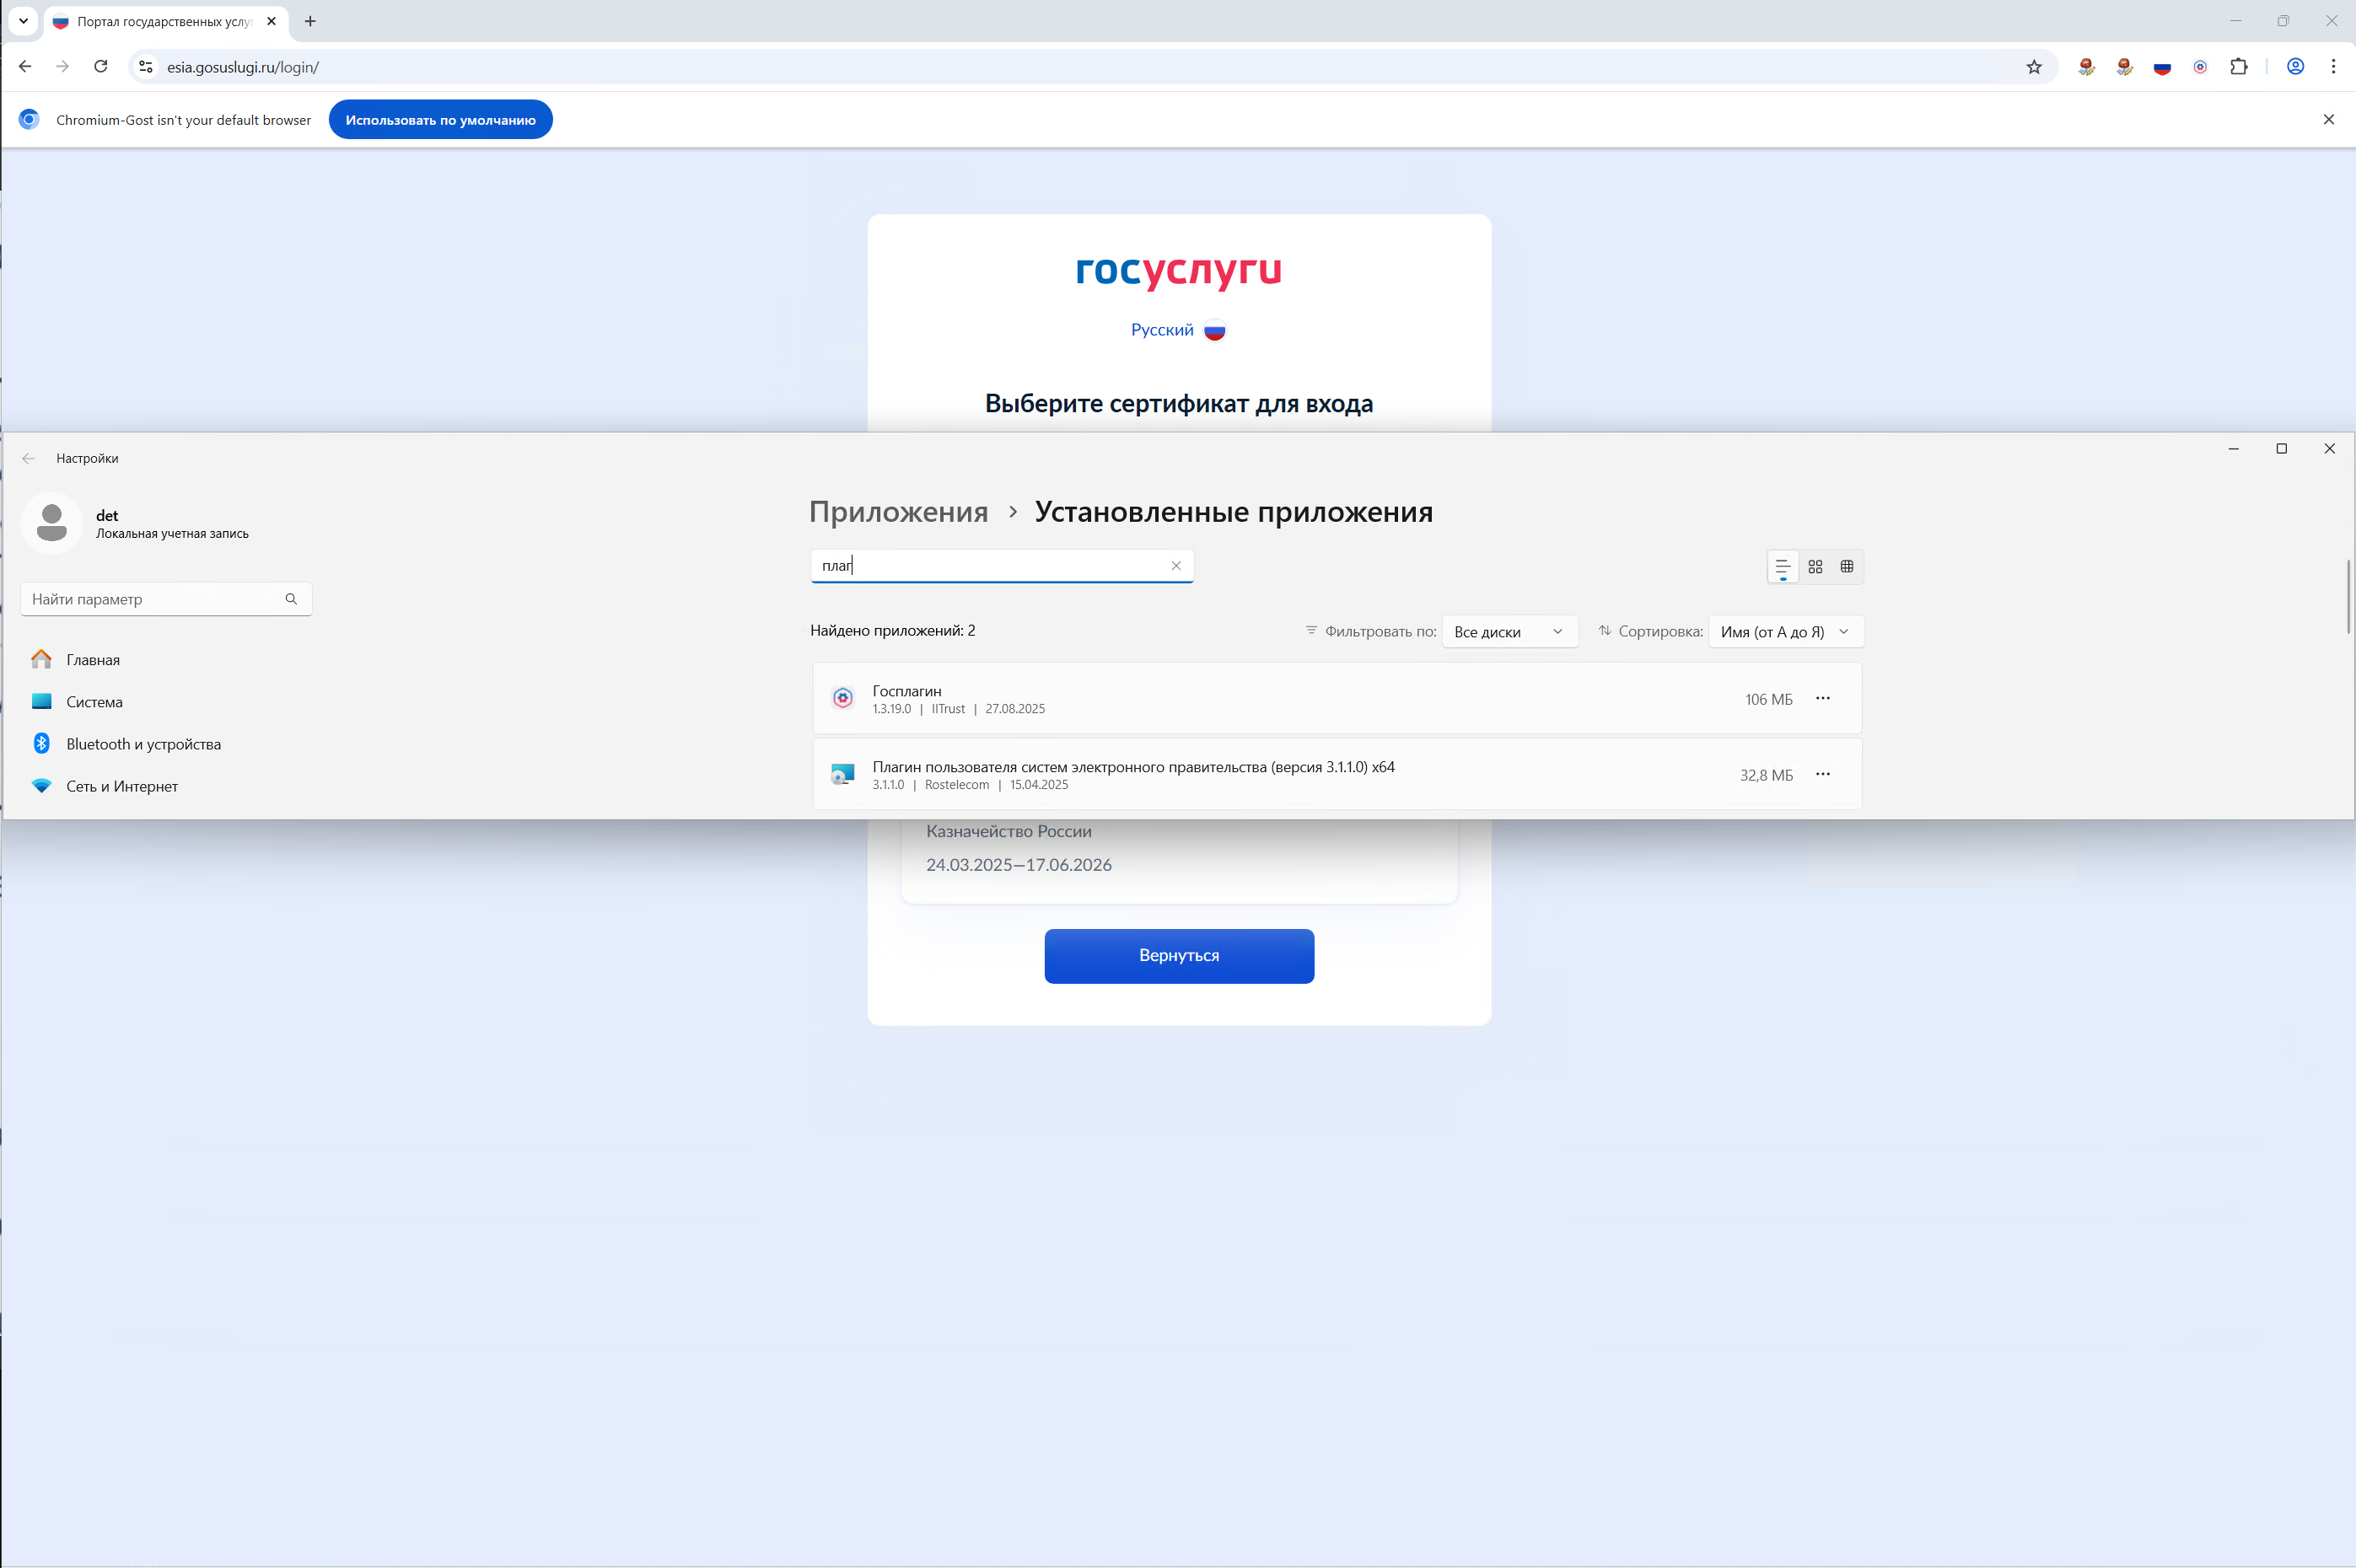Click Использовать по умолчанию button
This screenshot has width=2356, height=1568.
440,119
